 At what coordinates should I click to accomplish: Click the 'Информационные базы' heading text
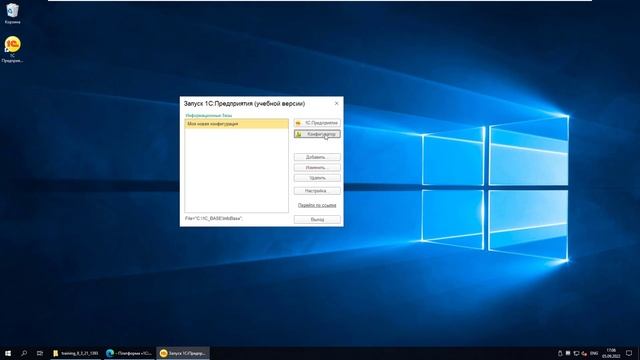[x=209, y=116]
